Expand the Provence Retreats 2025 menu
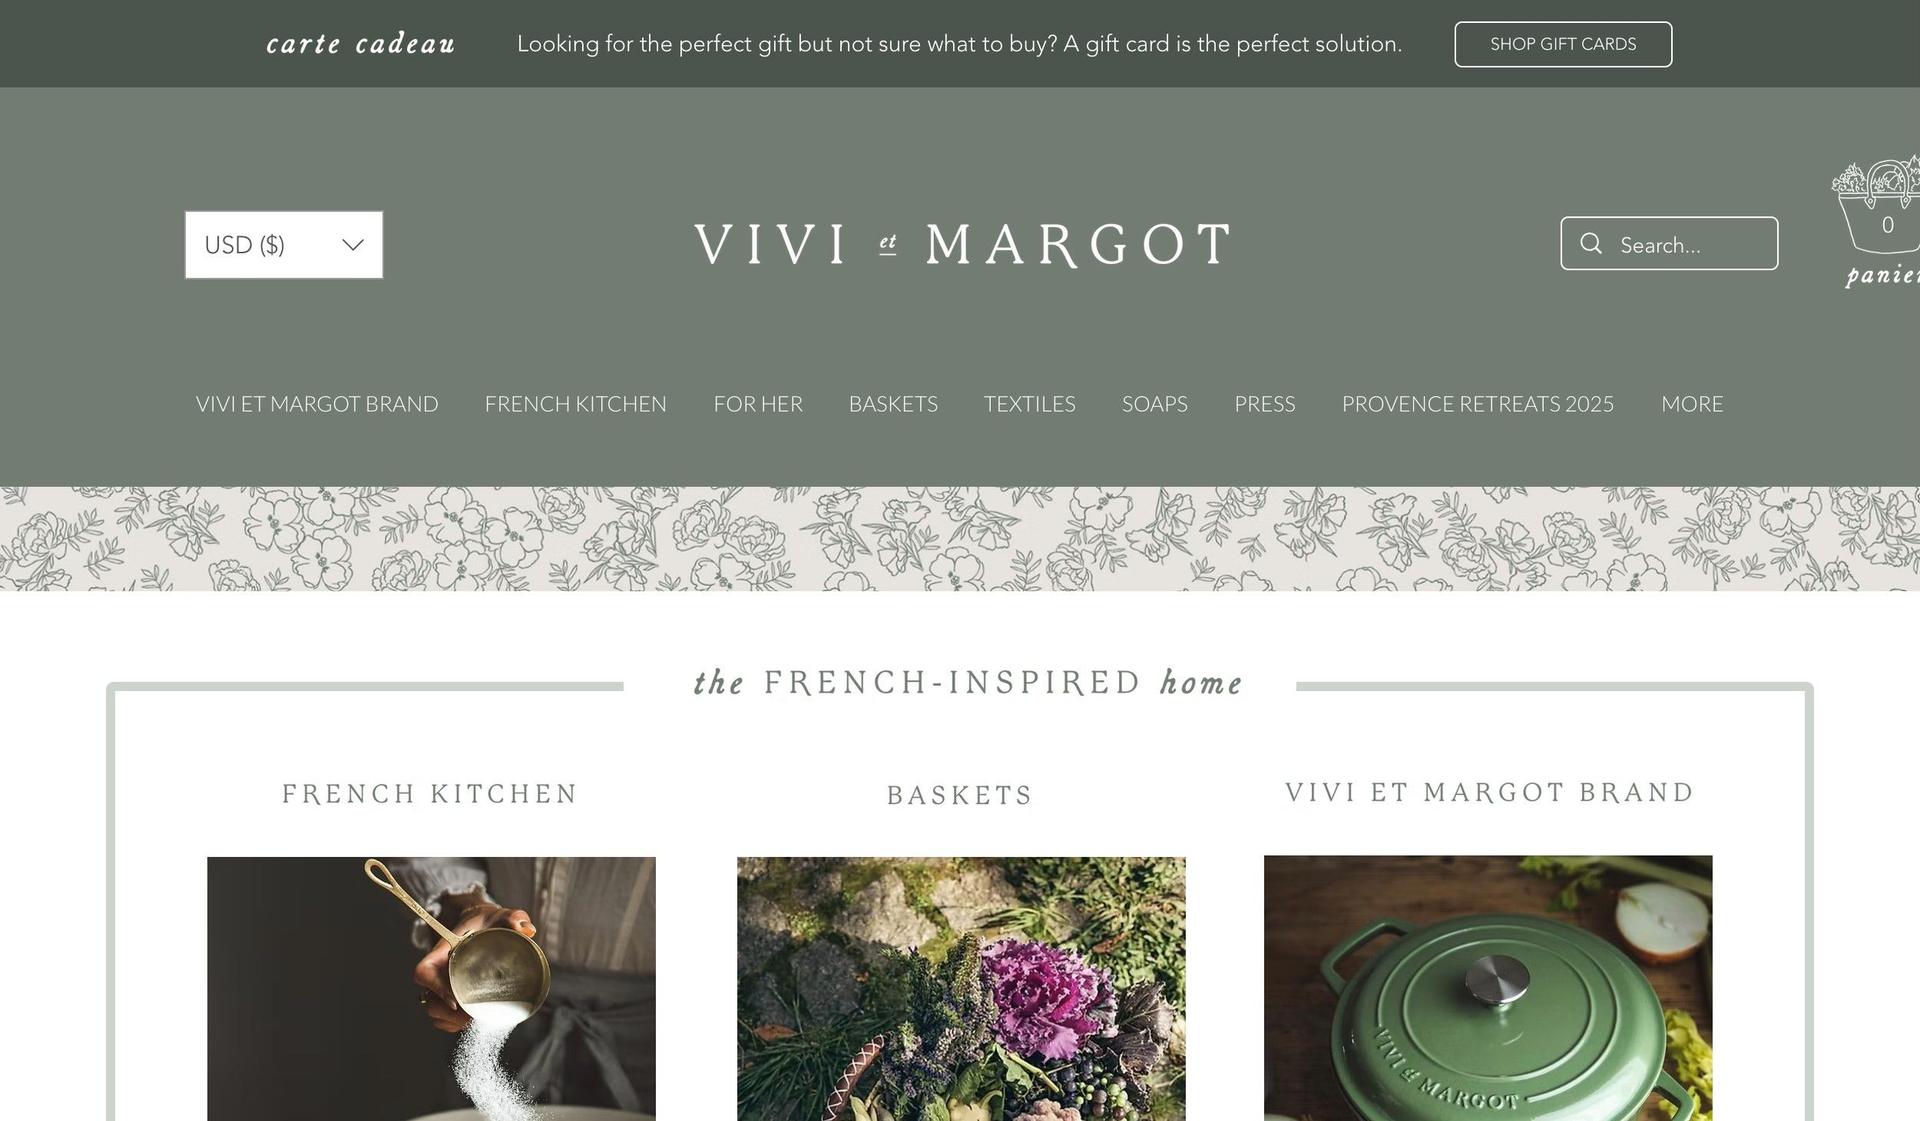Image resolution: width=1920 pixels, height=1121 pixels. tap(1478, 403)
